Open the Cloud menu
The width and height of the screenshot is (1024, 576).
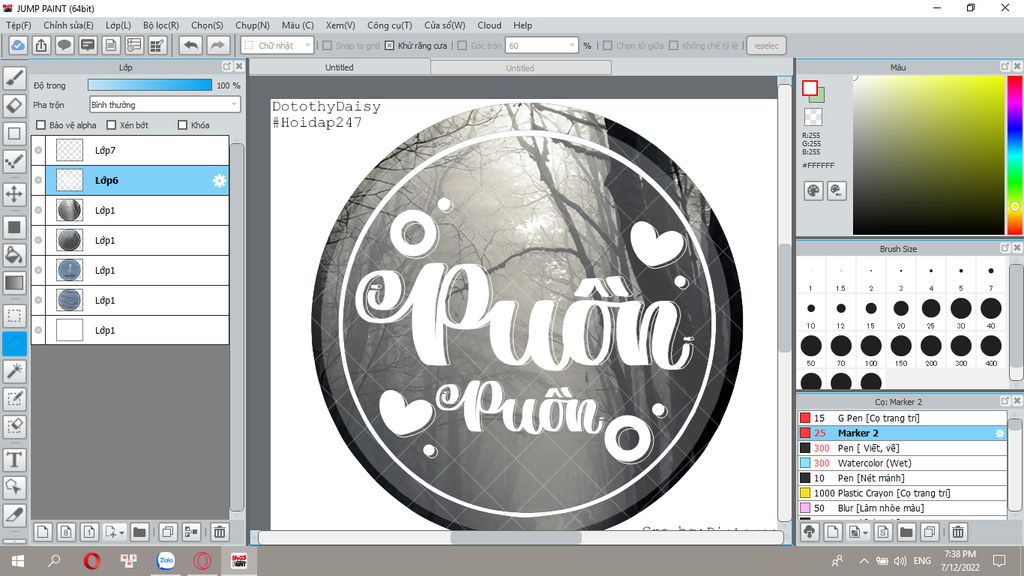(x=489, y=25)
